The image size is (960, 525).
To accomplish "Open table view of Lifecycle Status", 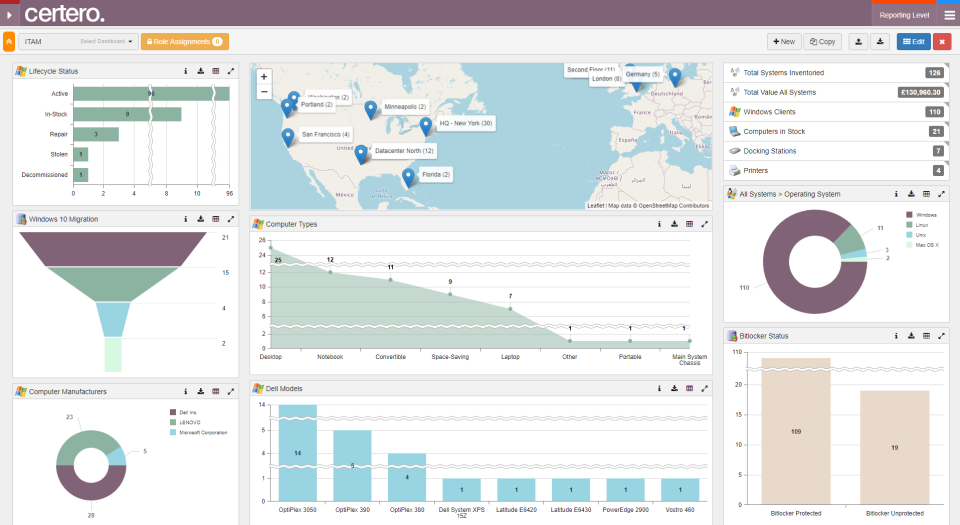I will point(216,71).
